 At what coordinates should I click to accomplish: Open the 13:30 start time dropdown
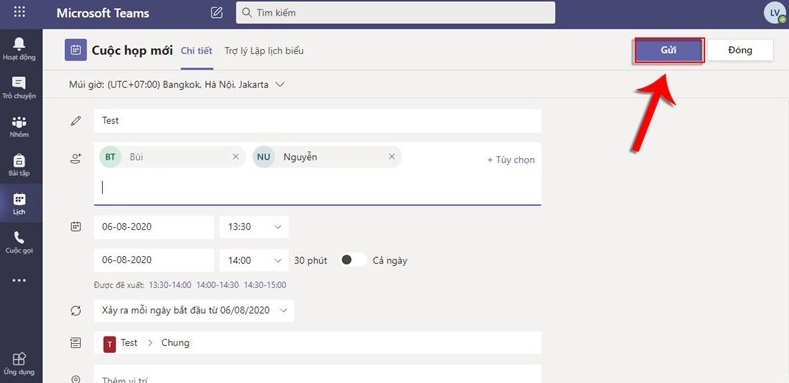(x=254, y=227)
